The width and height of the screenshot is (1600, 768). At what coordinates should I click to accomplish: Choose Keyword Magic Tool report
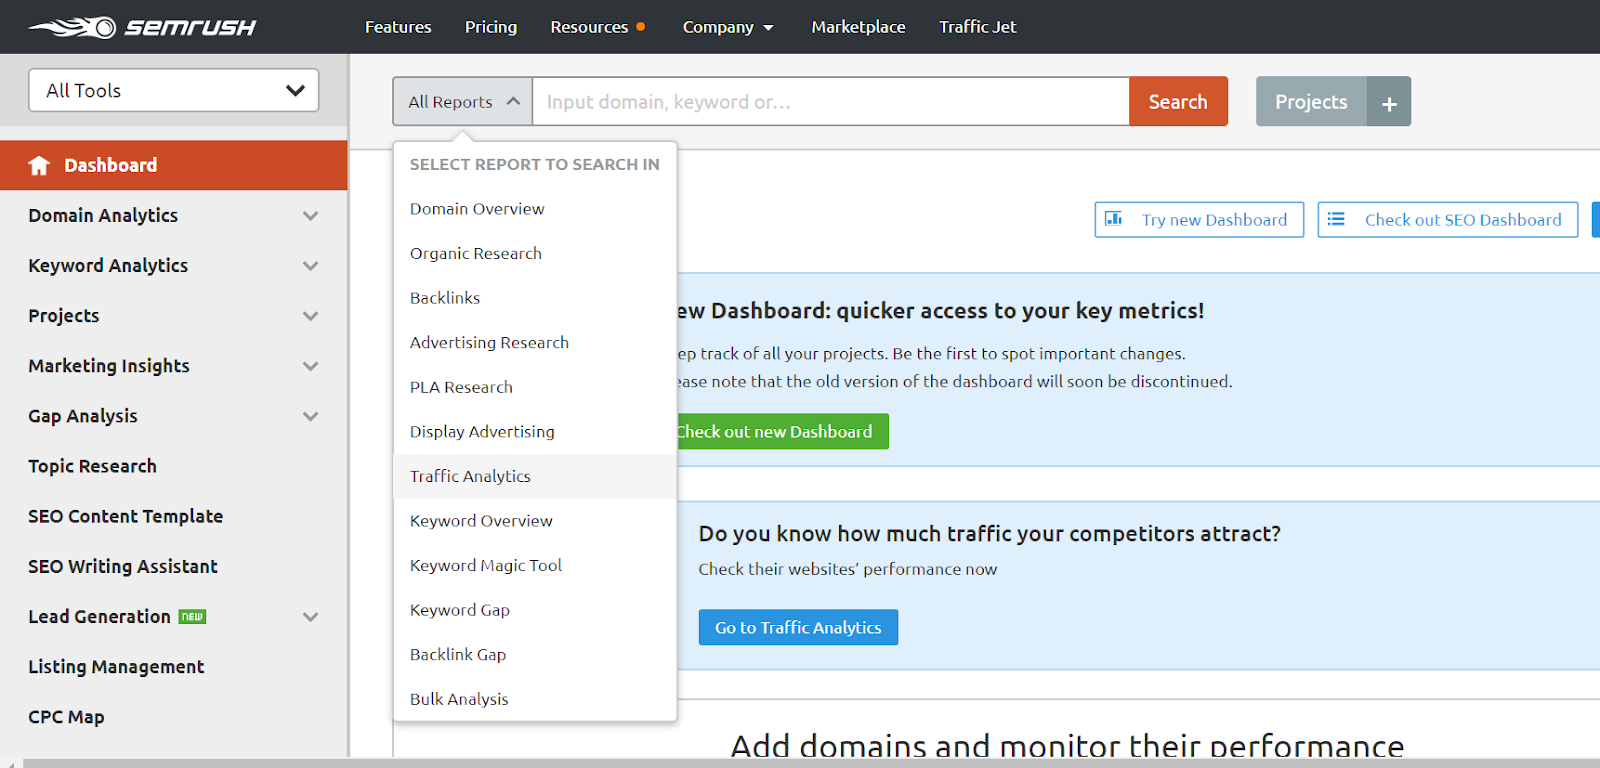[x=535, y=566]
